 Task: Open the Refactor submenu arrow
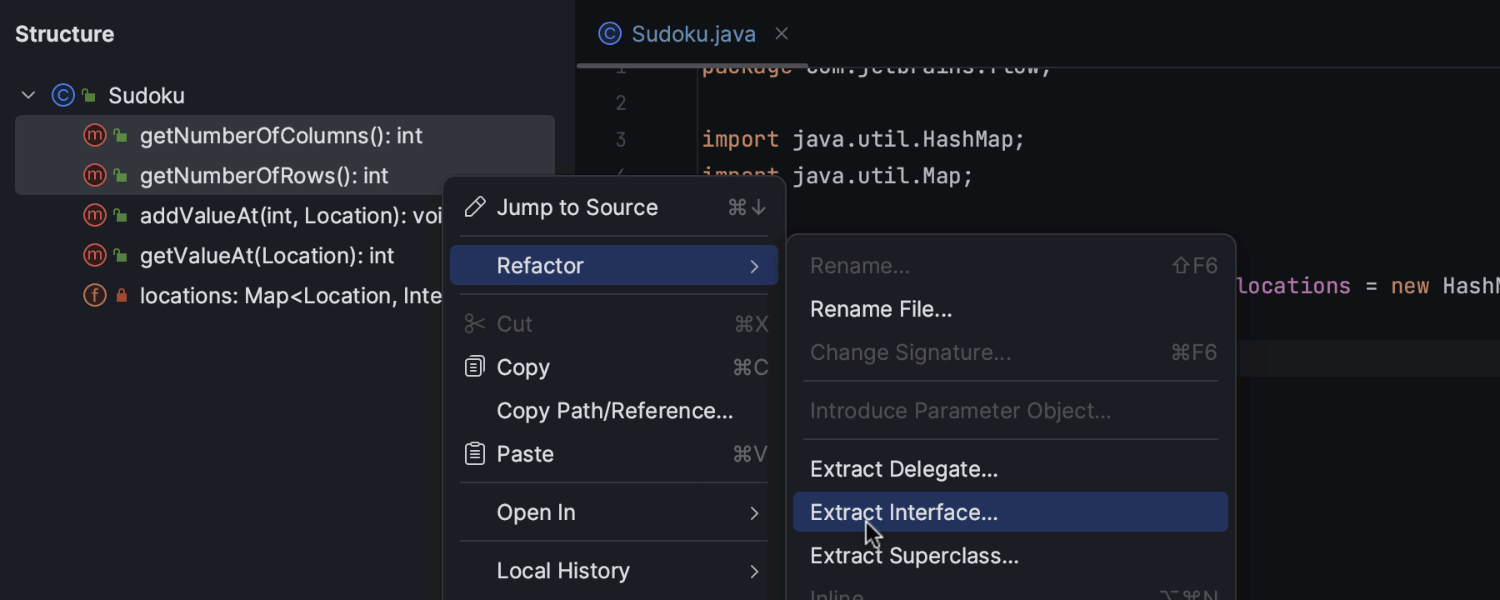[754, 266]
